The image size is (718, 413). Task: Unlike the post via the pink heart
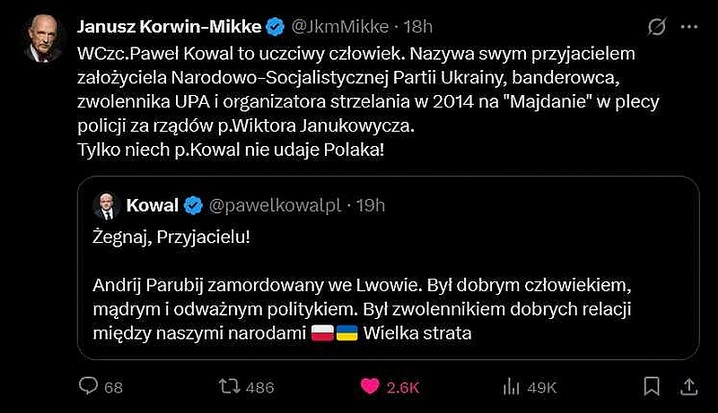pos(369,386)
